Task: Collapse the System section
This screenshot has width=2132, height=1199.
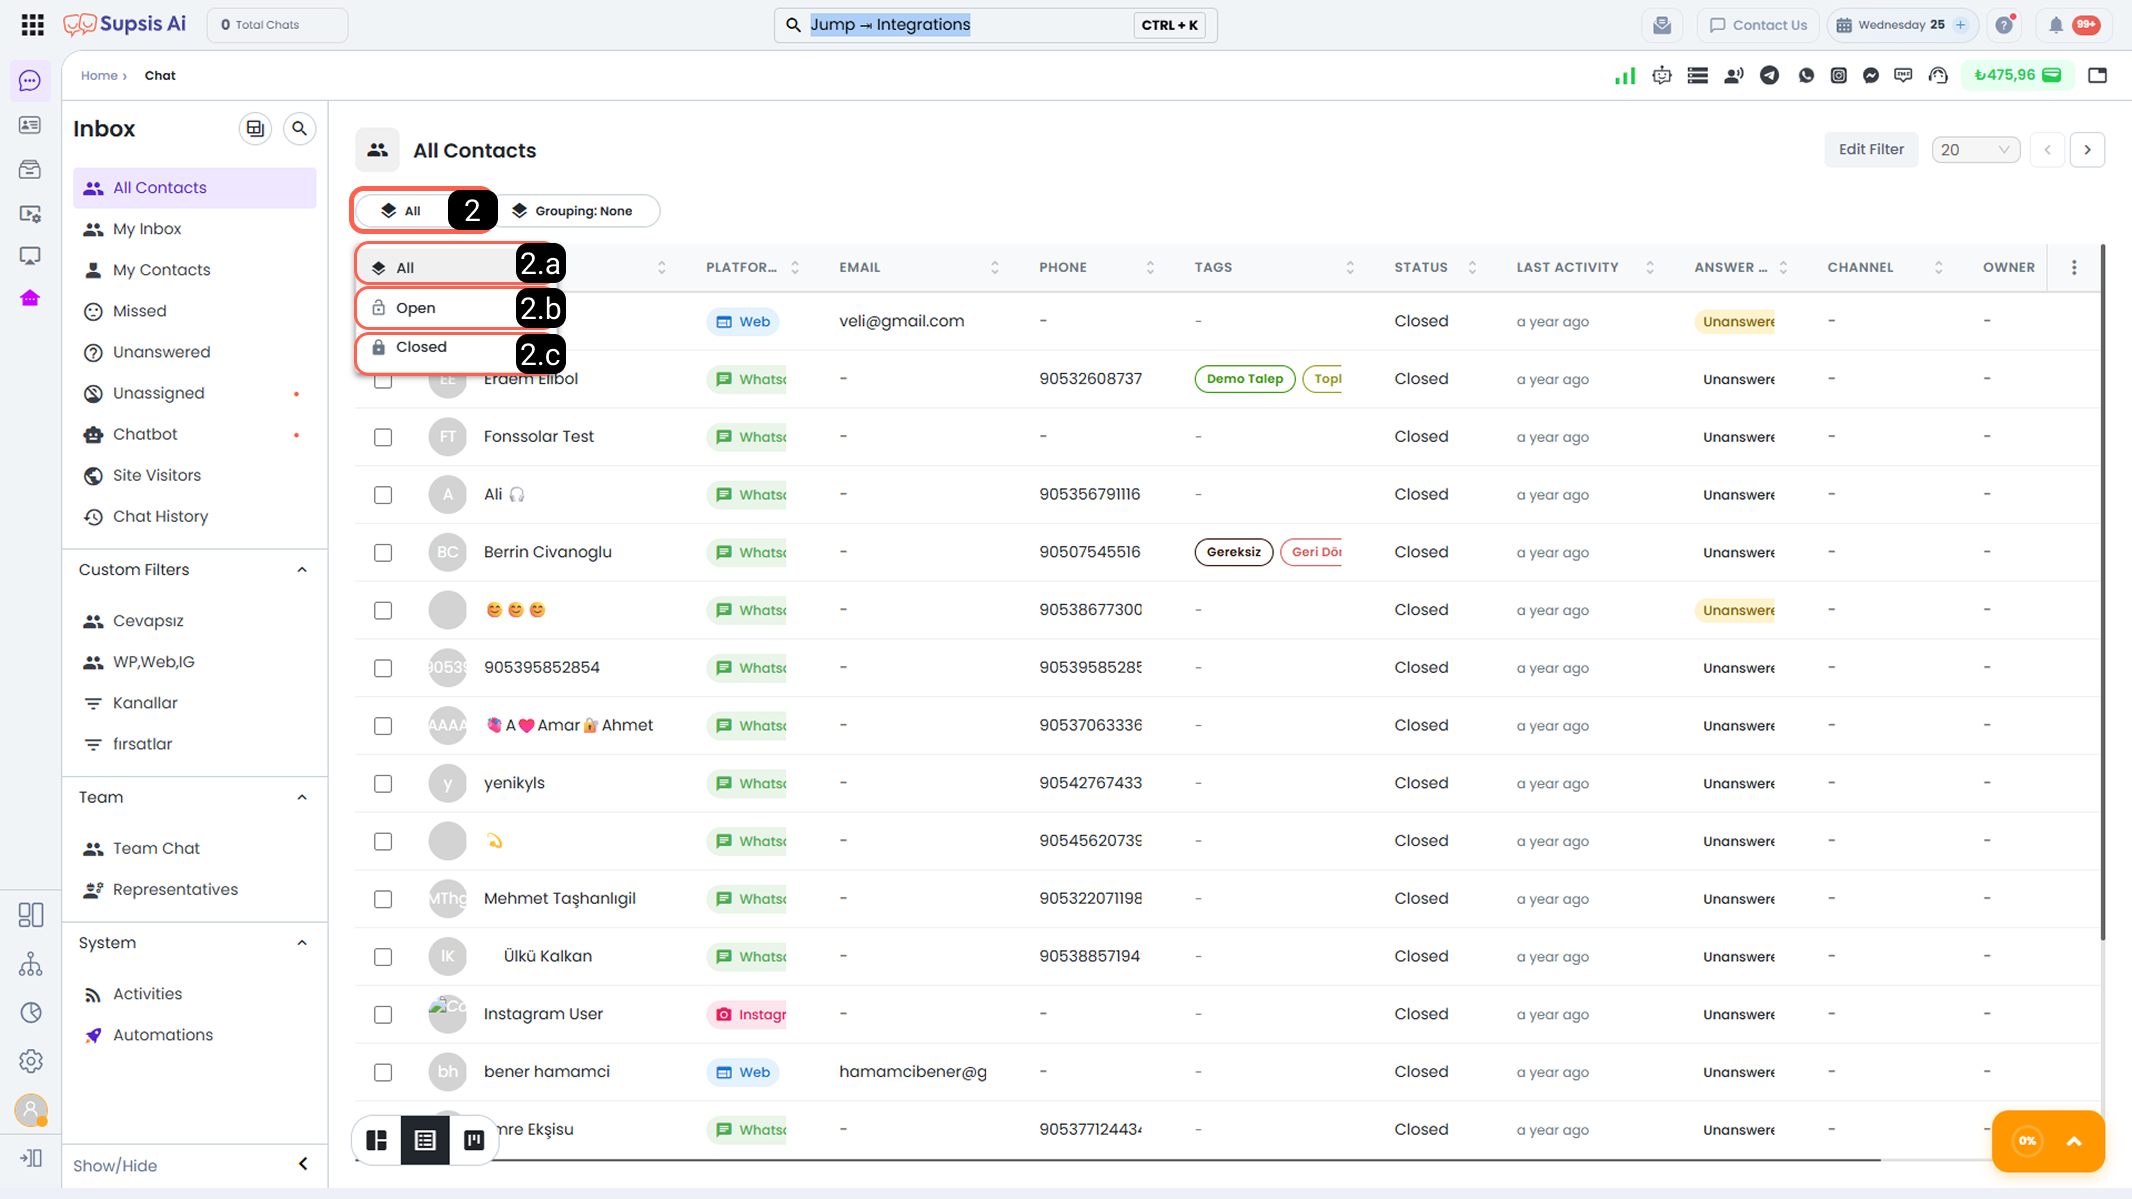Action: (302, 943)
